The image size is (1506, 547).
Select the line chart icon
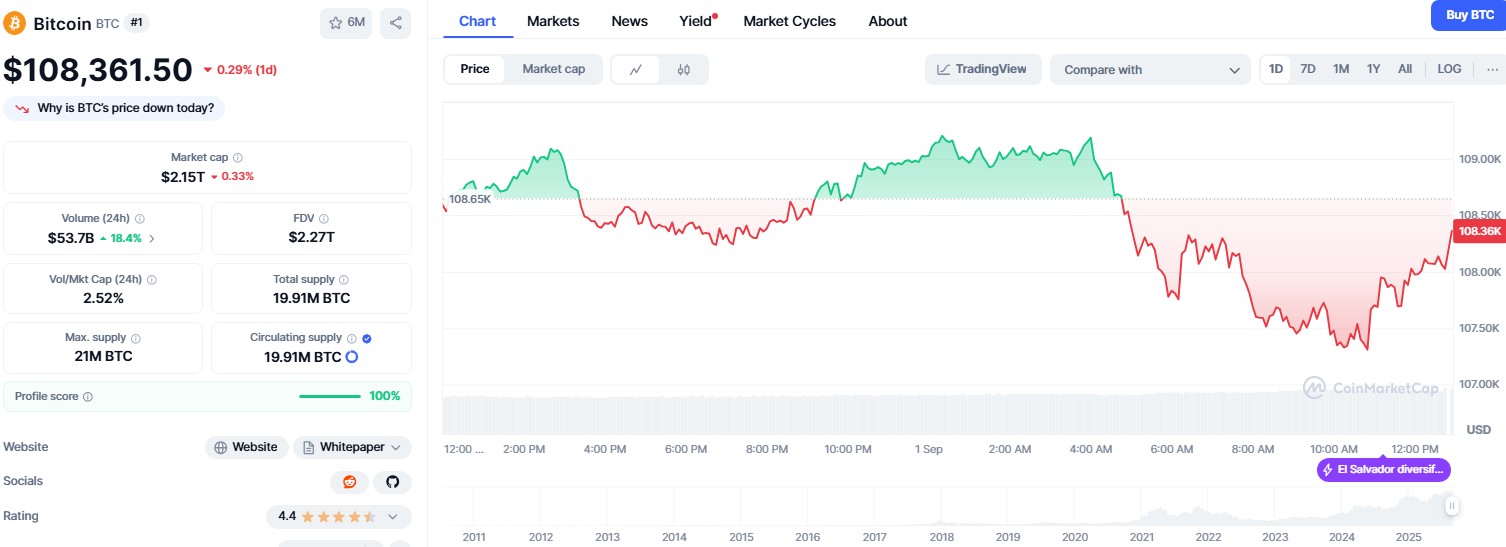[636, 69]
